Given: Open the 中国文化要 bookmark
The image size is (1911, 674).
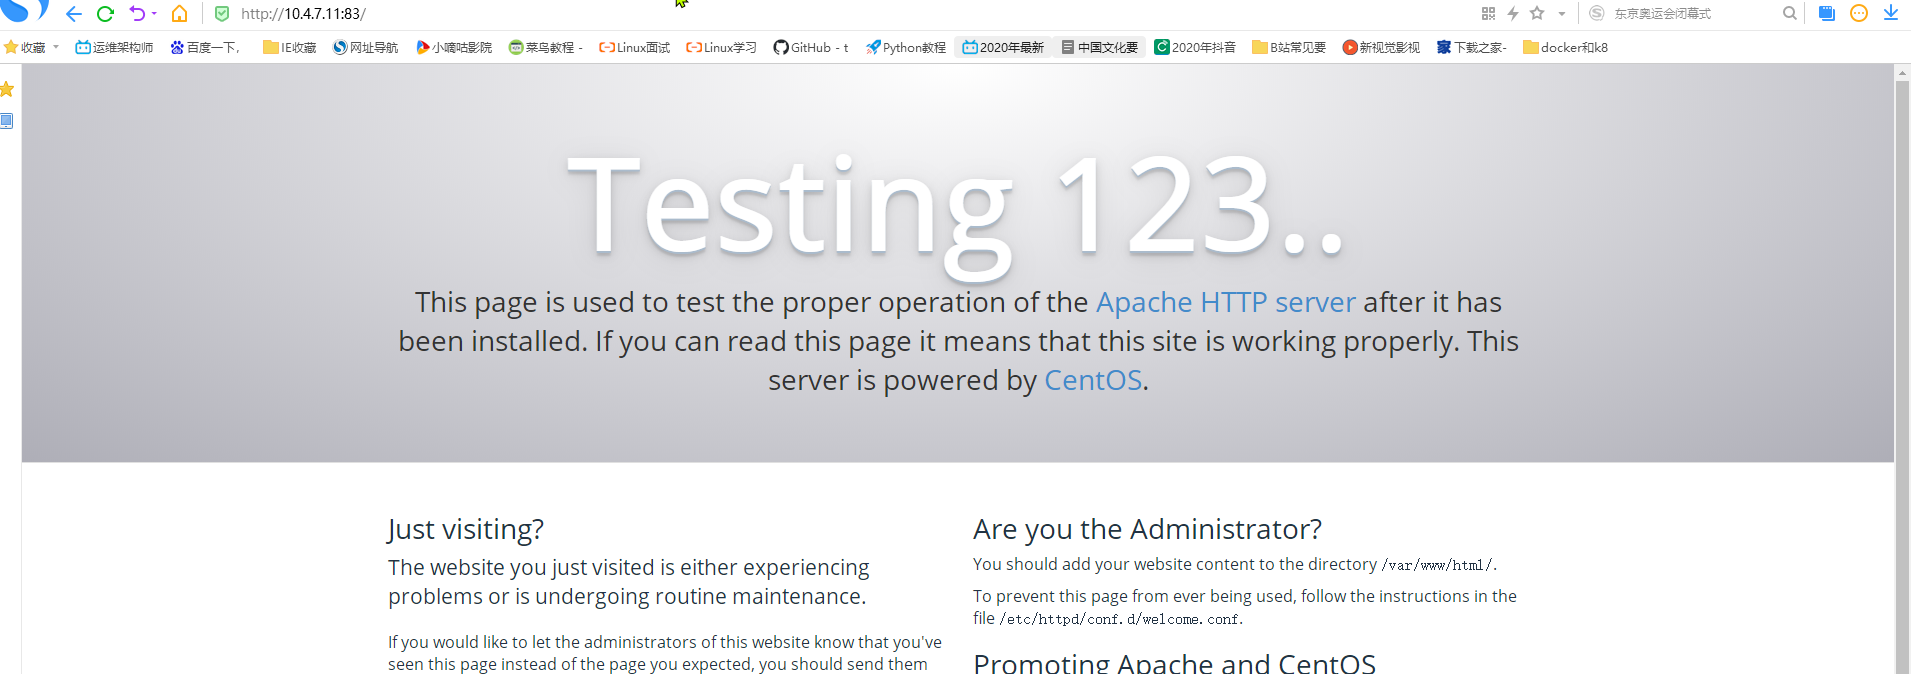Looking at the screenshot, I should click(x=1100, y=48).
